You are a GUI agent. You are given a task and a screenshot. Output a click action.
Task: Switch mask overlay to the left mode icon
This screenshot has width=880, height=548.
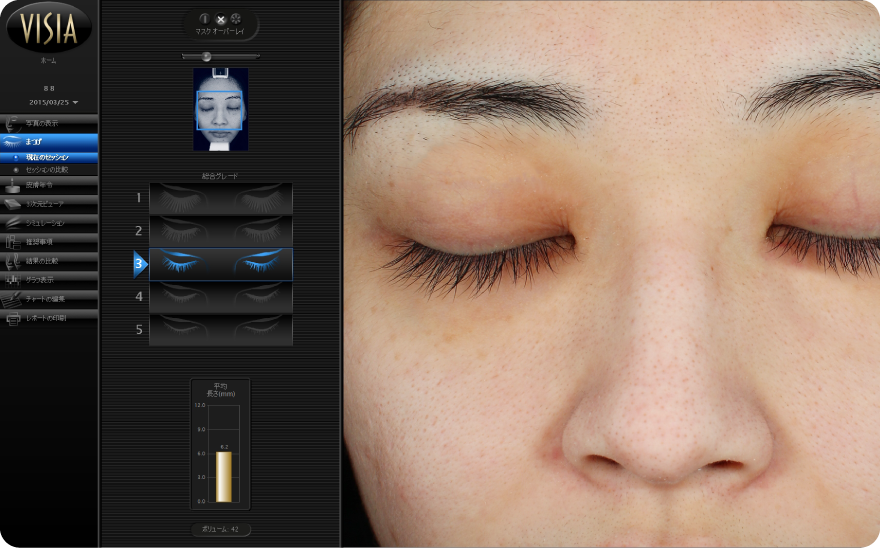pyautogui.click(x=204, y=19)
